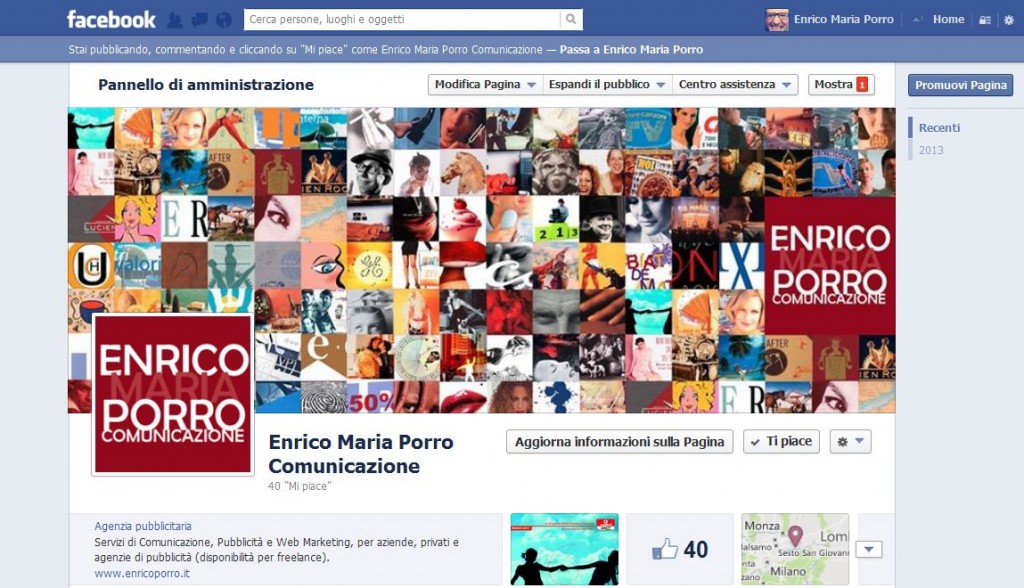Click the Agenzia pubblicitaria category link
This screenshot has width=1024, height=588.
coord(143,526)
